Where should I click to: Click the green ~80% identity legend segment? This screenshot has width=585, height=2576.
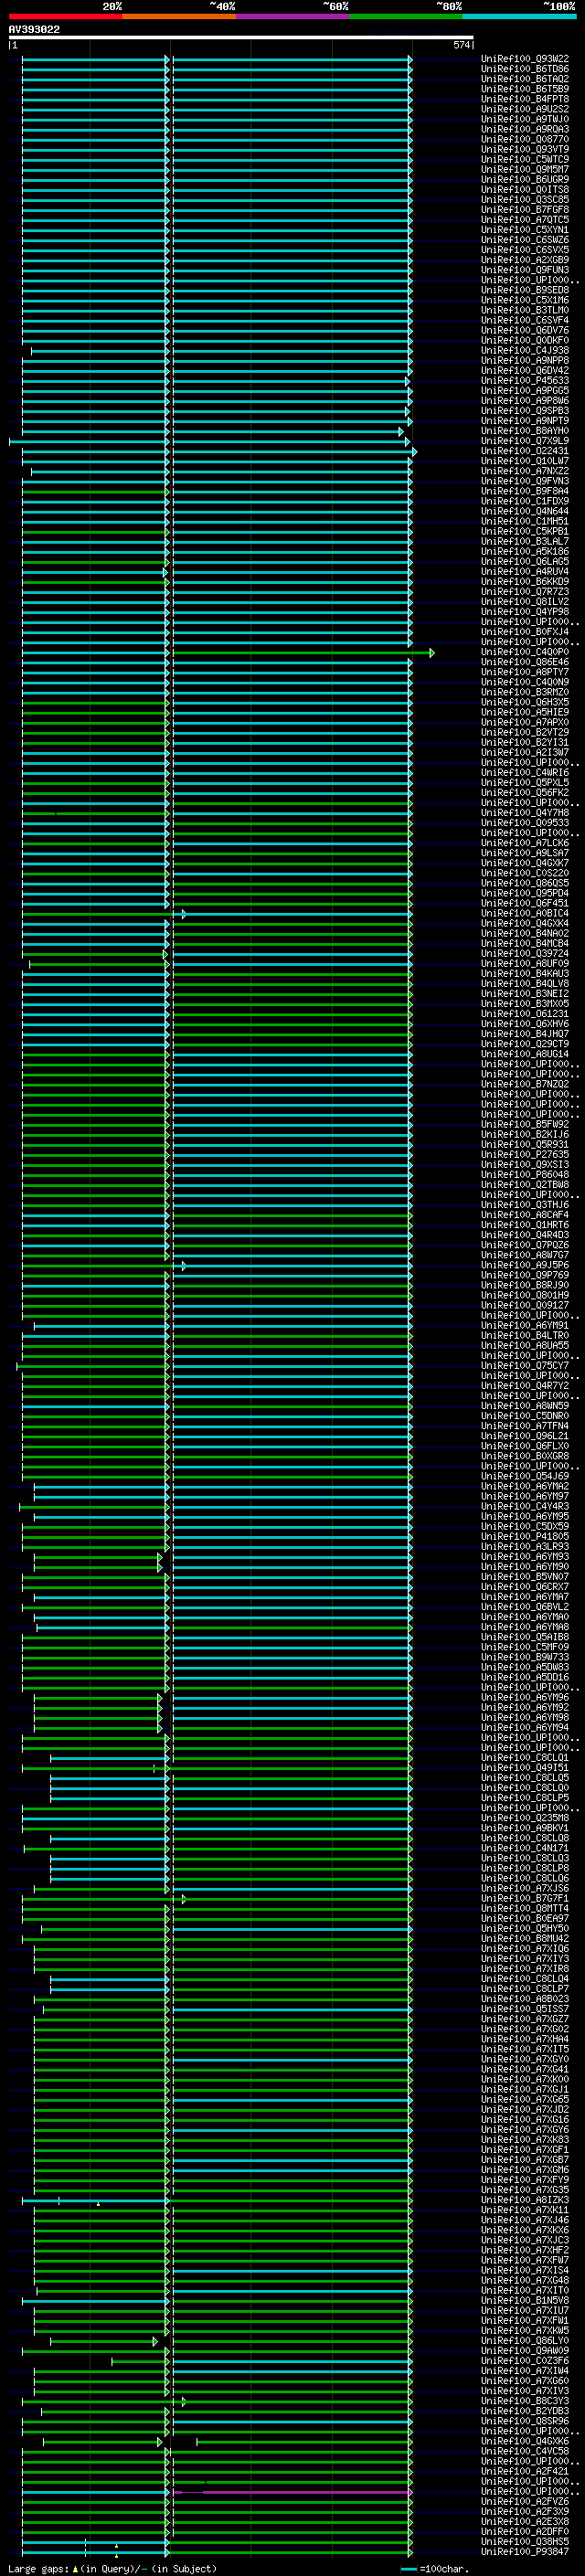click(x=406, y=16)
